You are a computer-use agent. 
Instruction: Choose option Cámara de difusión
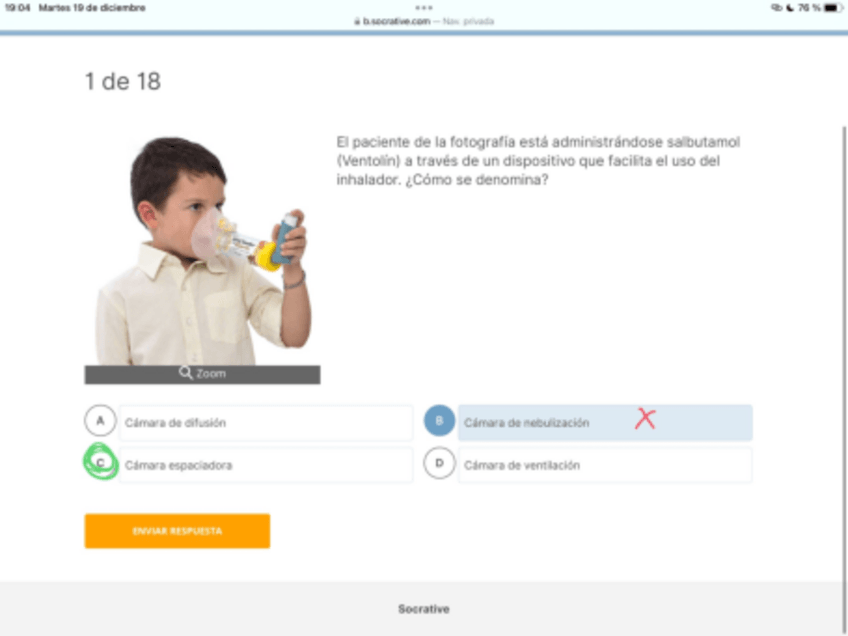(266, 423)
